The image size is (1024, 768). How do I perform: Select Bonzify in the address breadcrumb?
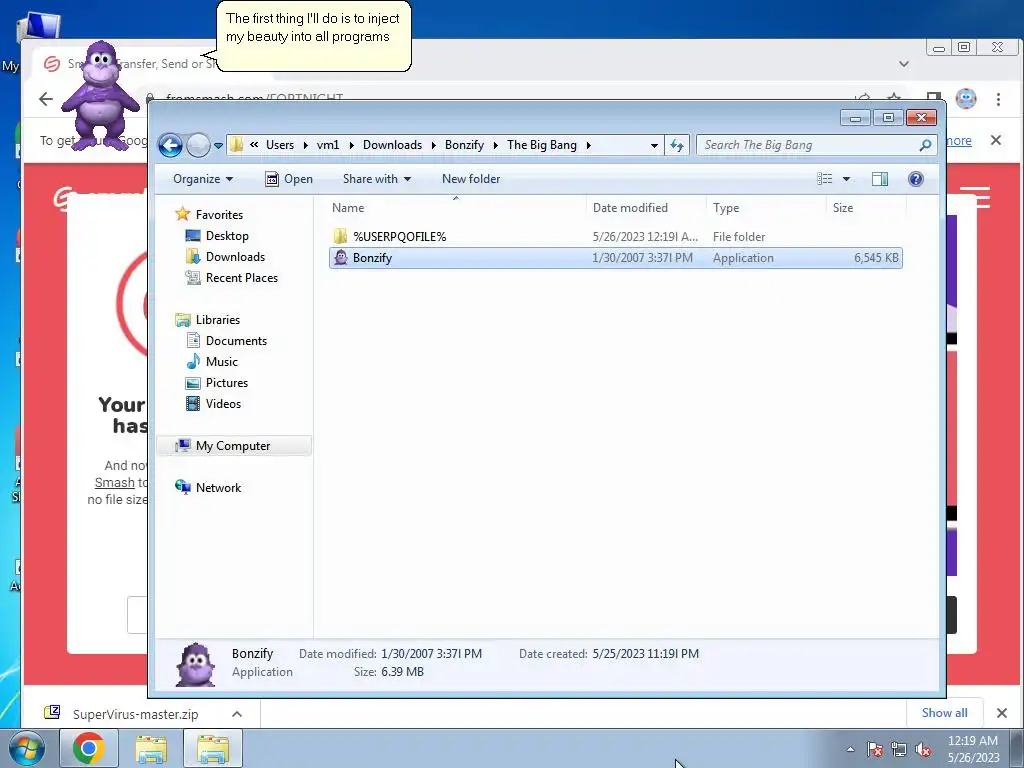pos(464,145)
